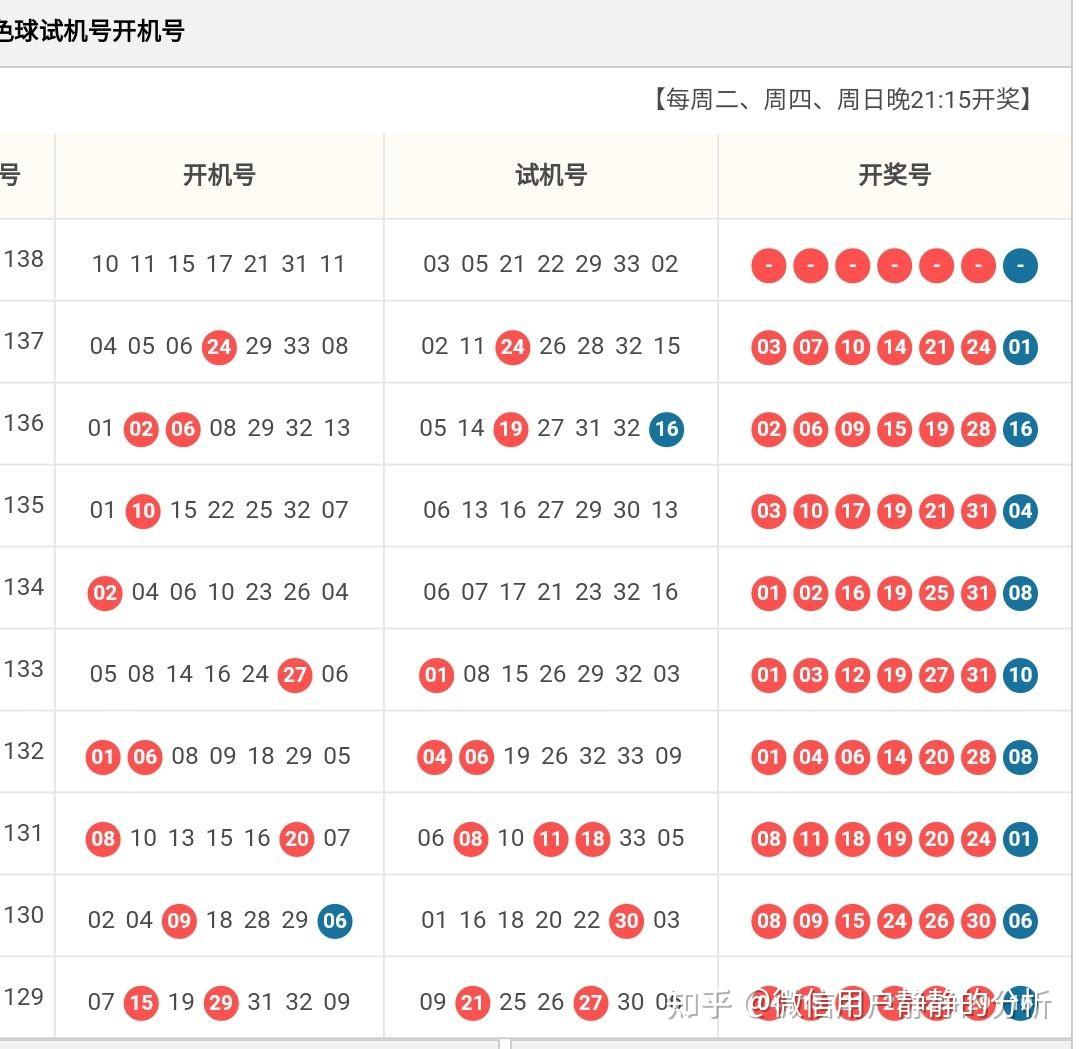Select issue number 135 in the first column

(24, 505)
